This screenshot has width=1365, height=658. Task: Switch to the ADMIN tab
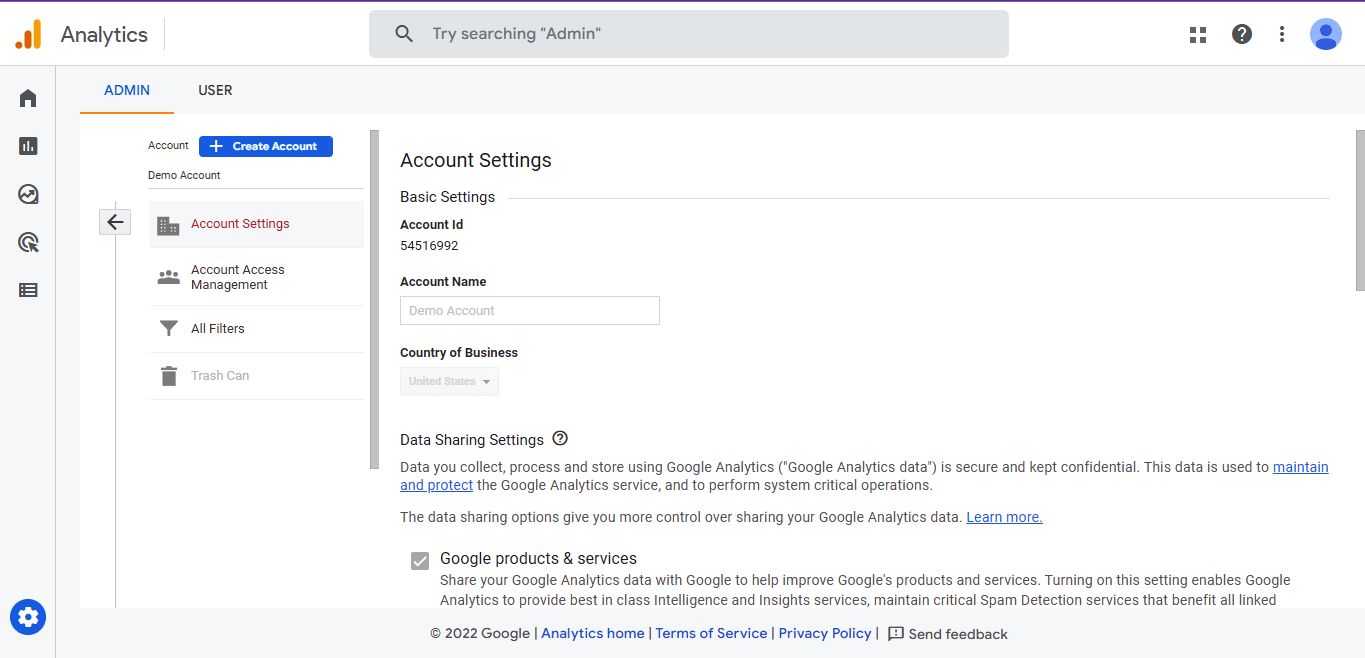127,90
